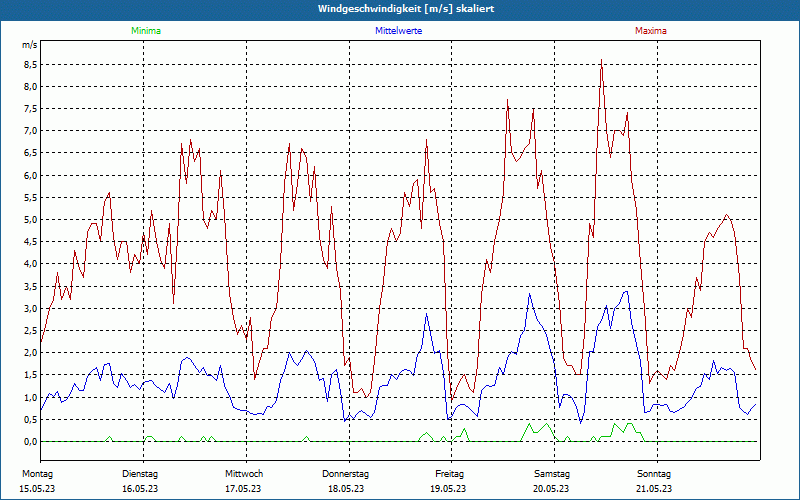The image size is (800, 500).
Task: Click the red Maxima peak above 8,5 on Samstag
Action: point(602,60)
